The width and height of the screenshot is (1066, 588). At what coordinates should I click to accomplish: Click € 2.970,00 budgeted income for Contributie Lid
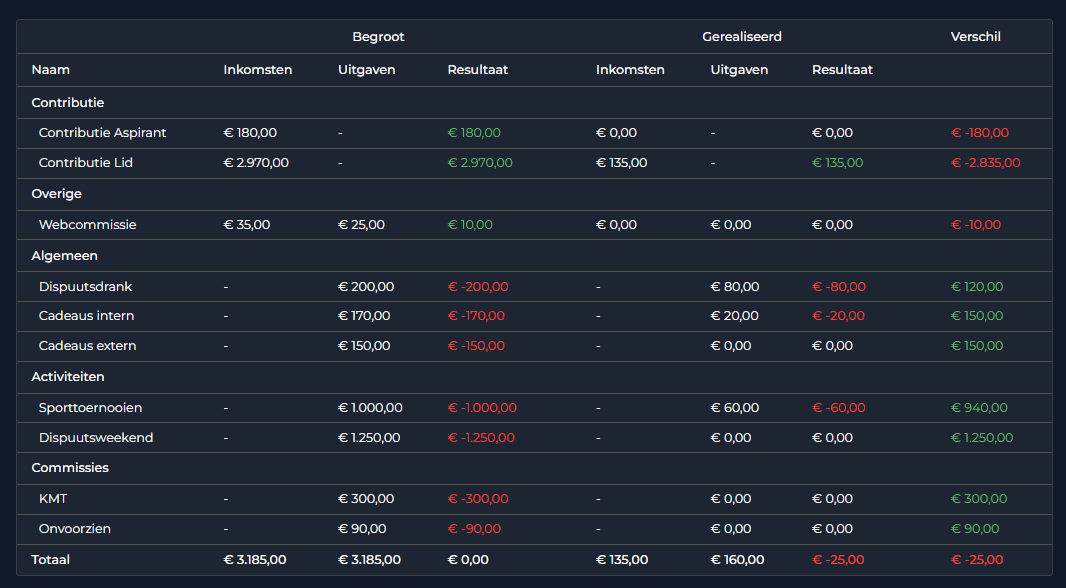click(x=256, y=162)
